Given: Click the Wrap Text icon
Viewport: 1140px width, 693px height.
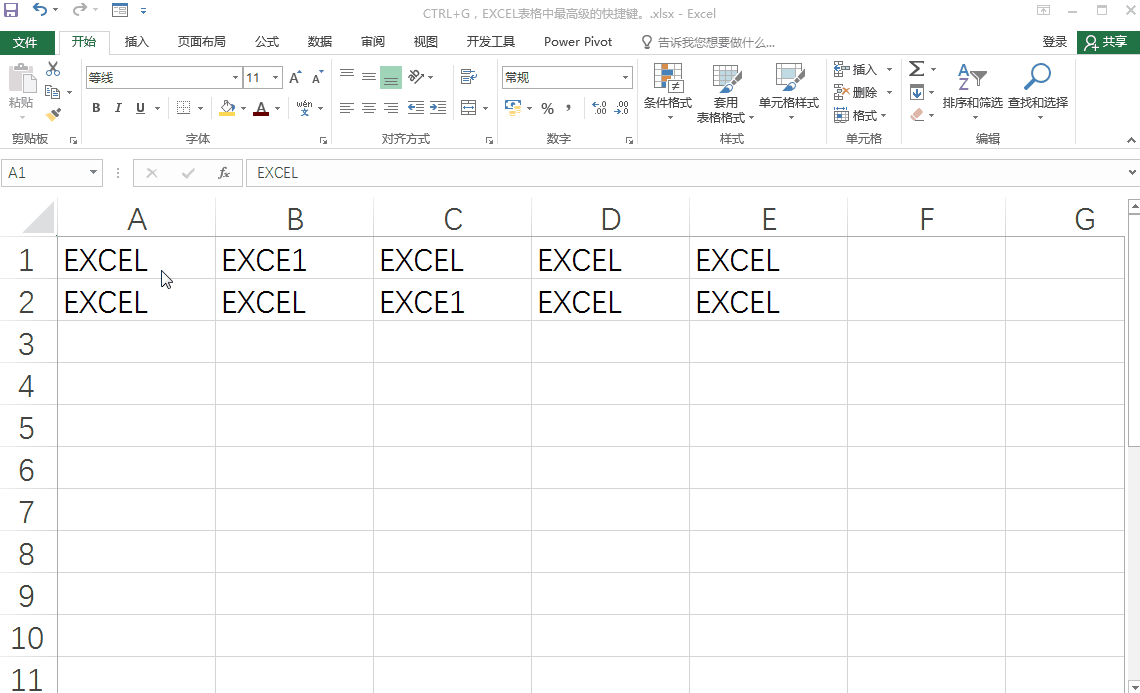Looking at the screenshot, I should [x=469, y=76].
